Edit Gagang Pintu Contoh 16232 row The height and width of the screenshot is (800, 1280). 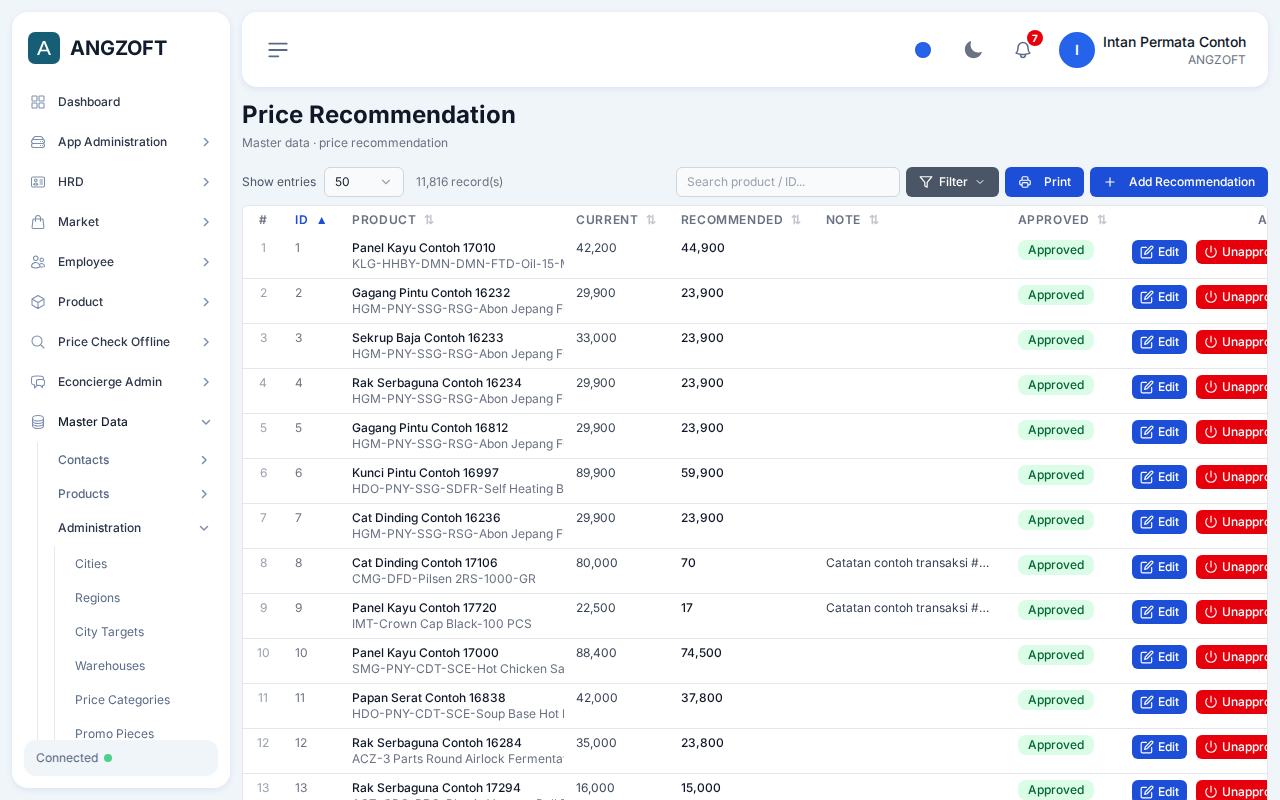tap(1159, 297)
